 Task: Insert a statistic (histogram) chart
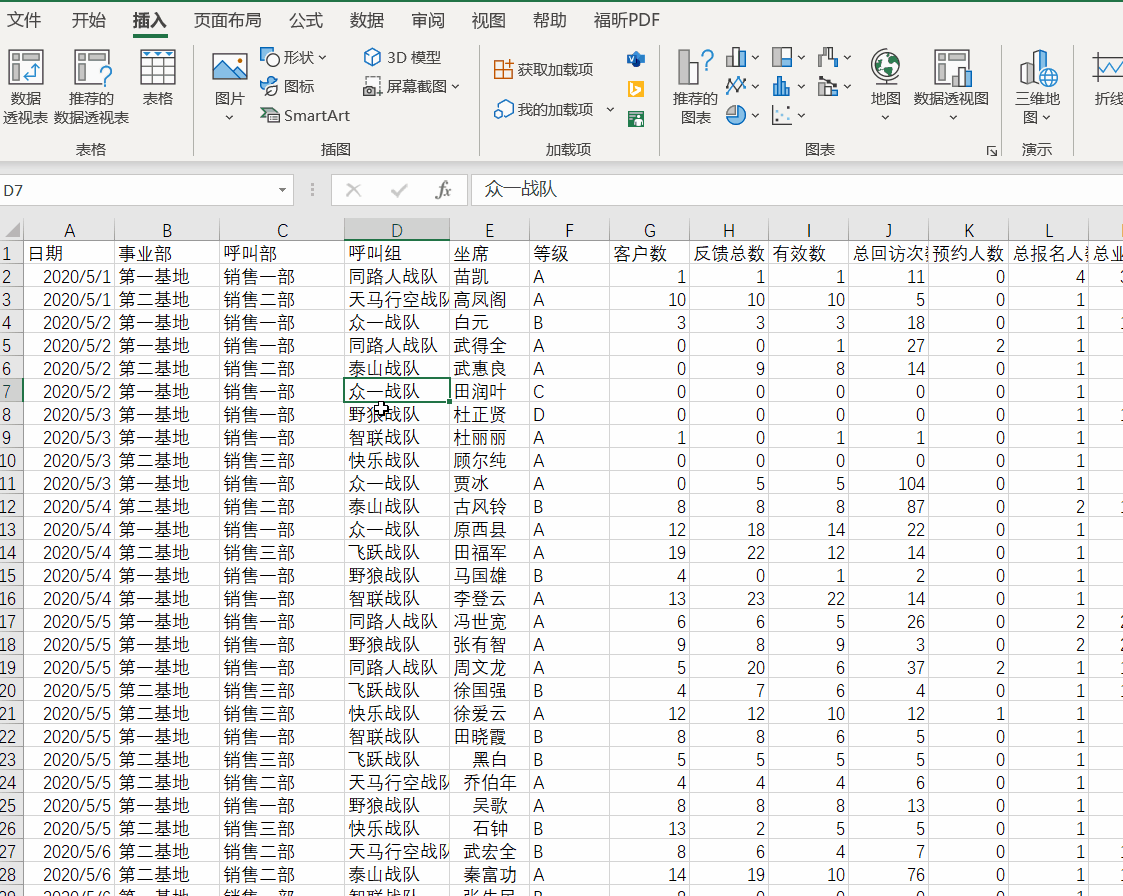tap(781, 87)
